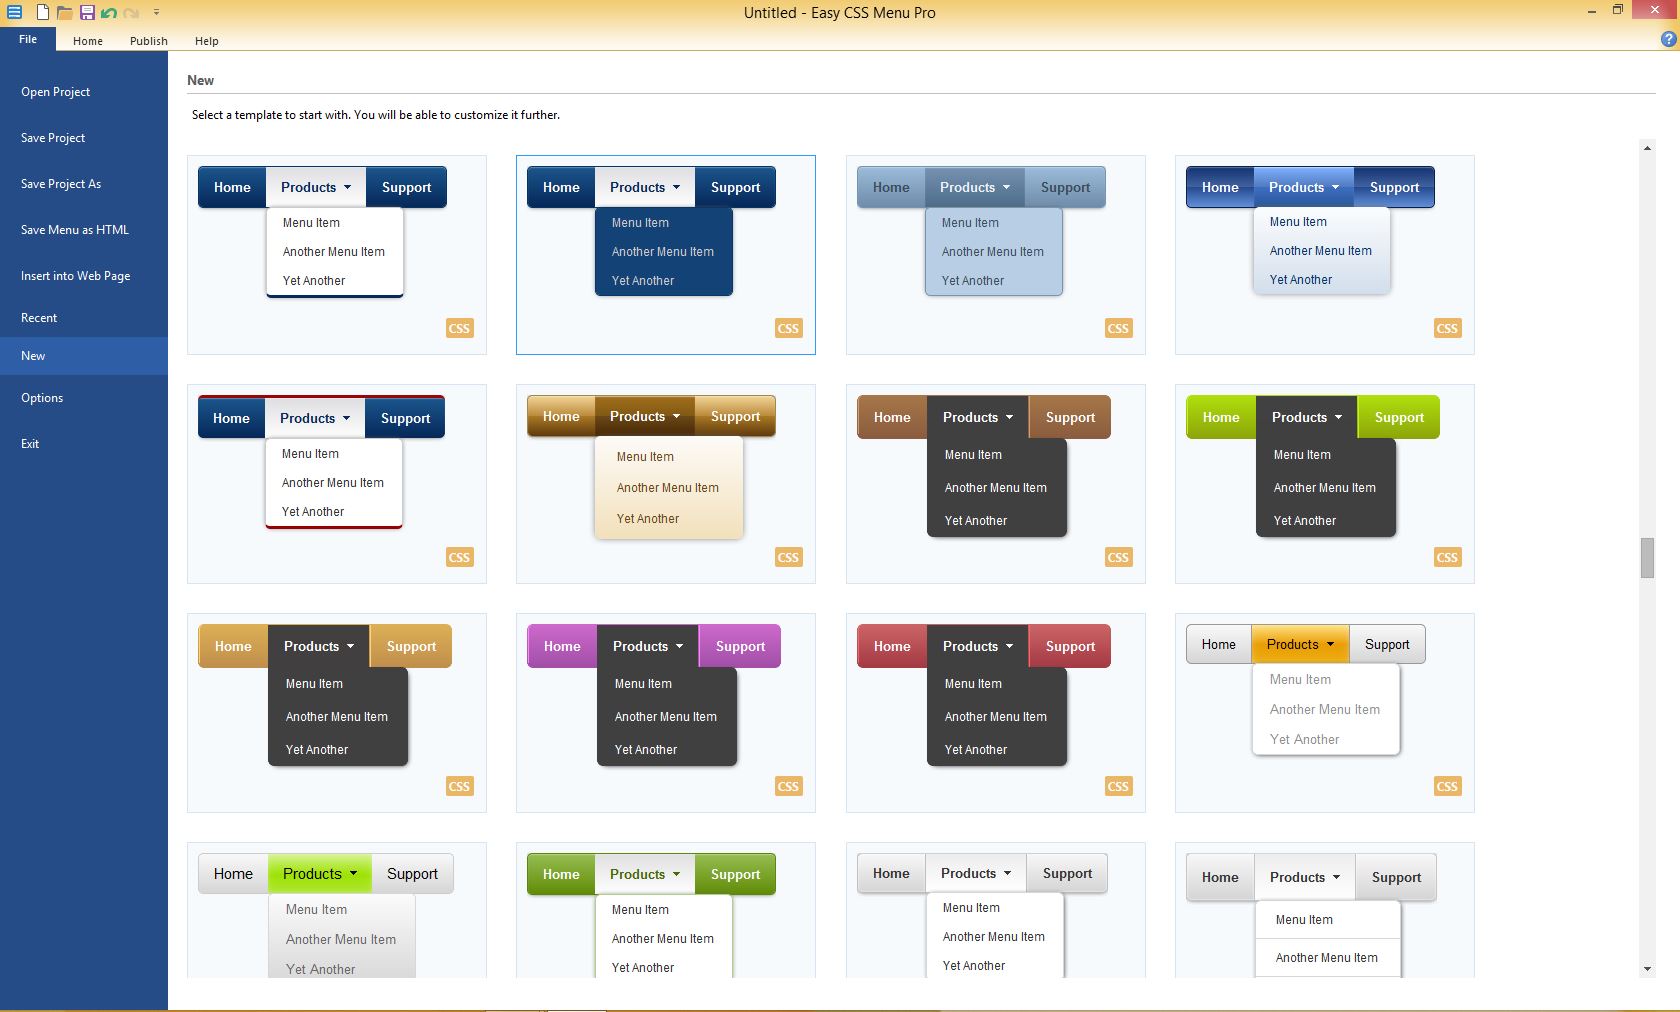The image size is (1680, 1012).
Task: Click the New document quick access icon
Action: (x=42, y=12)
